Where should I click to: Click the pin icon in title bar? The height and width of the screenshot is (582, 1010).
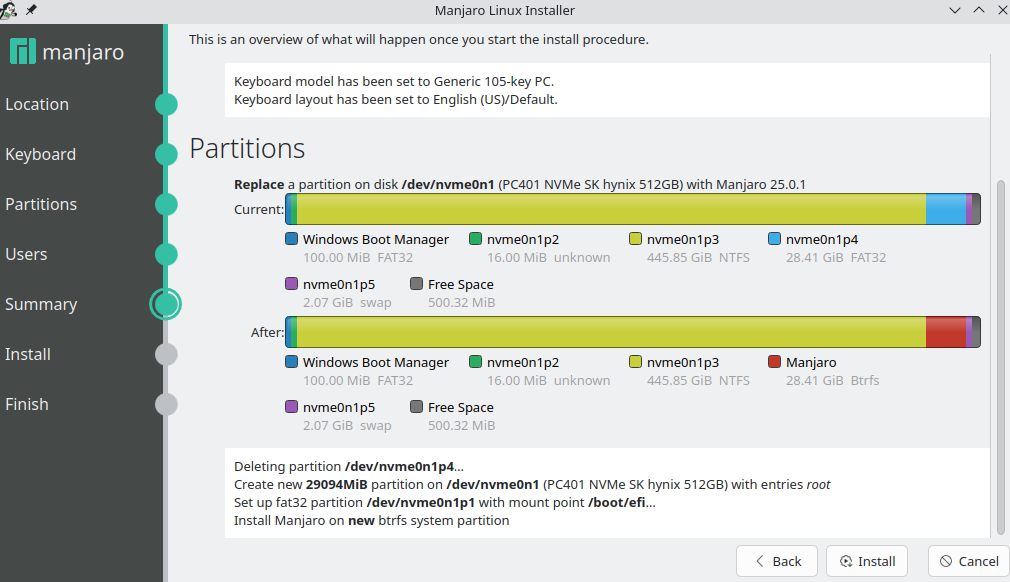(31, 10)
